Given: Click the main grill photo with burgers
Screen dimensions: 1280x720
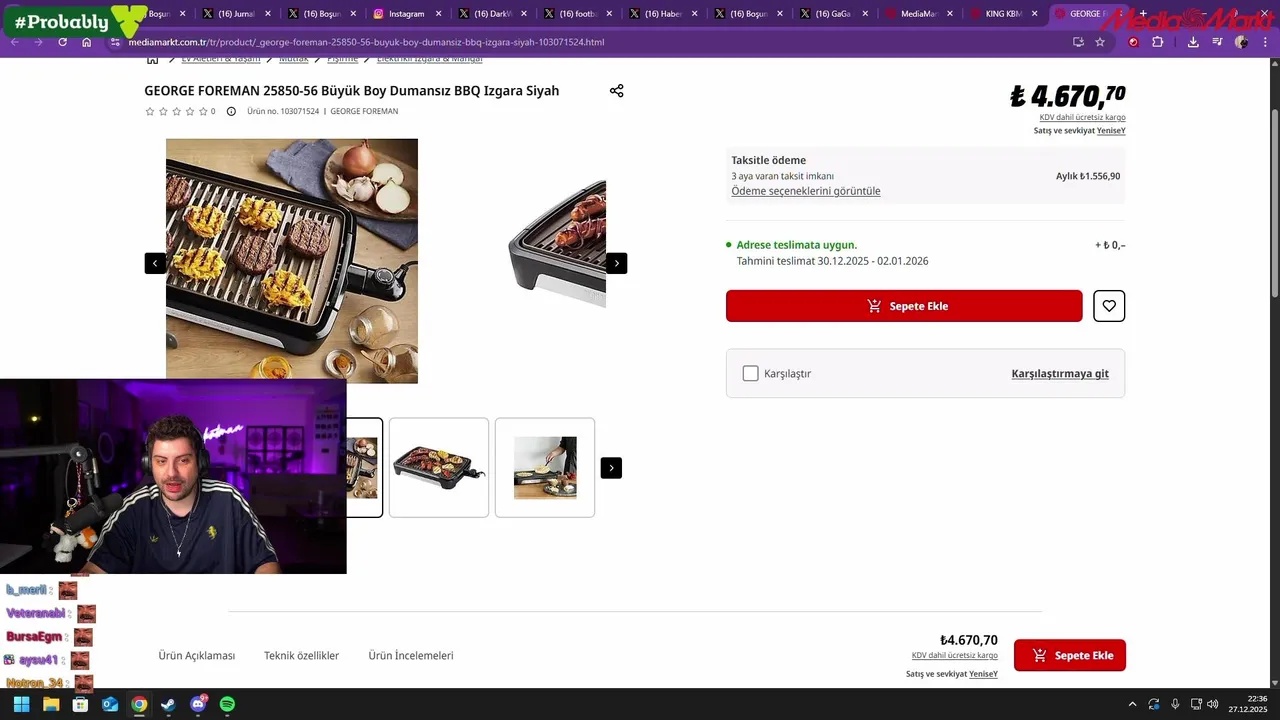Looking at the screenshot, I should click(x=292, y=261).
